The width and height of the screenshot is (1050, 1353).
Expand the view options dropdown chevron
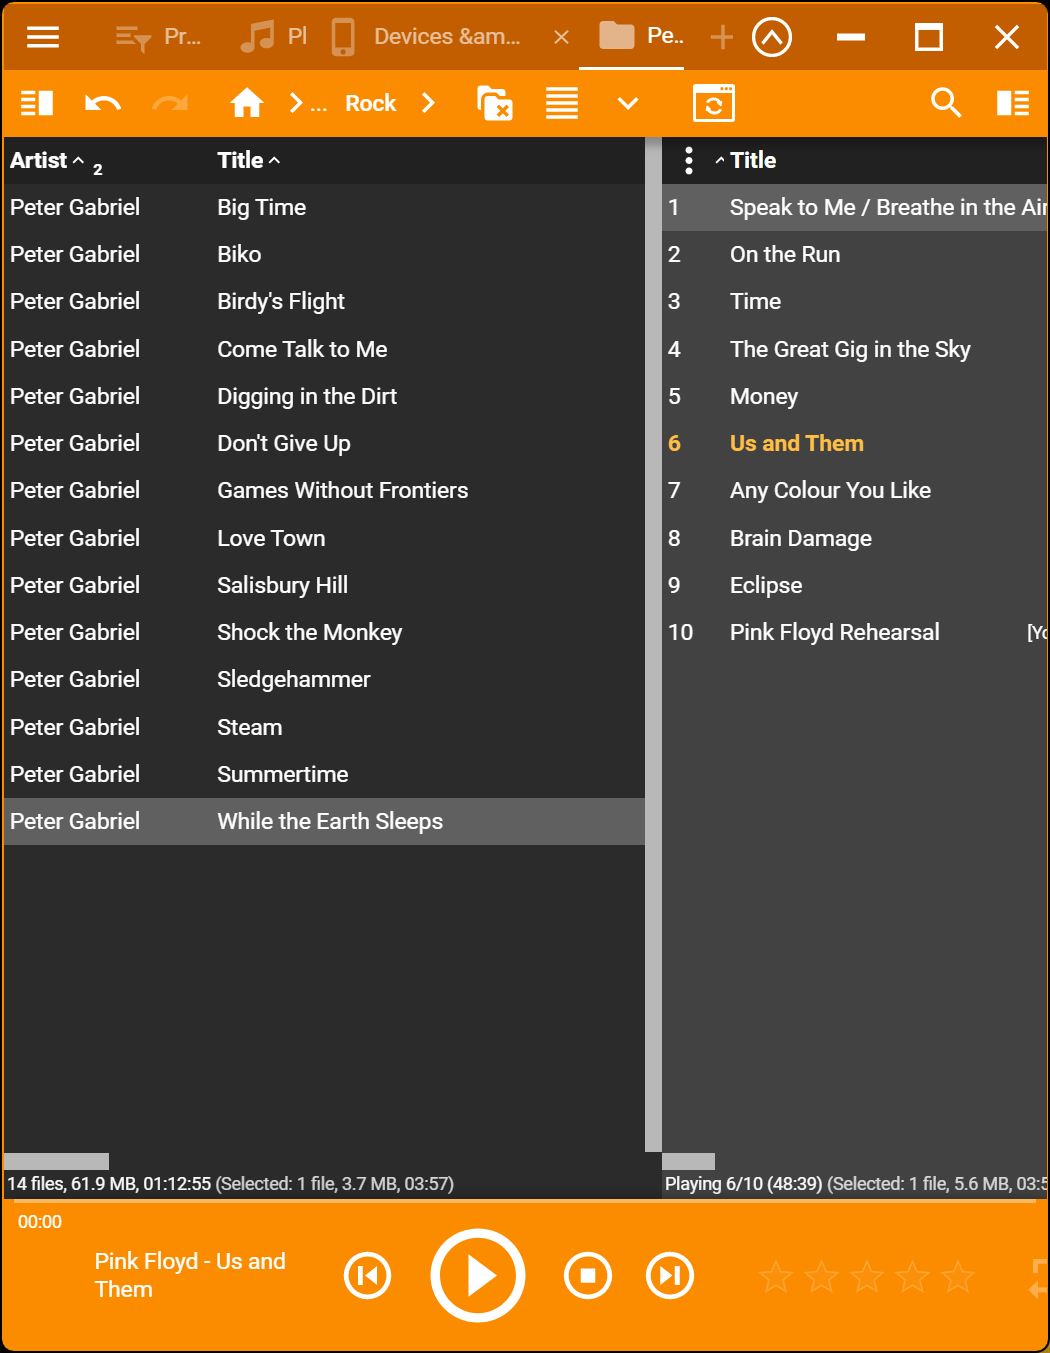(x=628, y=103)
